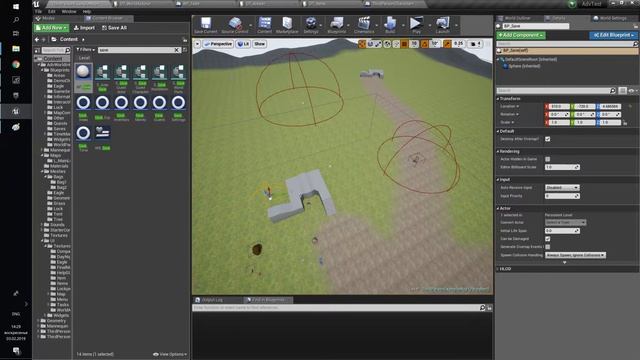Screen dimensions: 640x360
Task: Click the Windows search taskbar icon
Action: (x=16, y=20)
